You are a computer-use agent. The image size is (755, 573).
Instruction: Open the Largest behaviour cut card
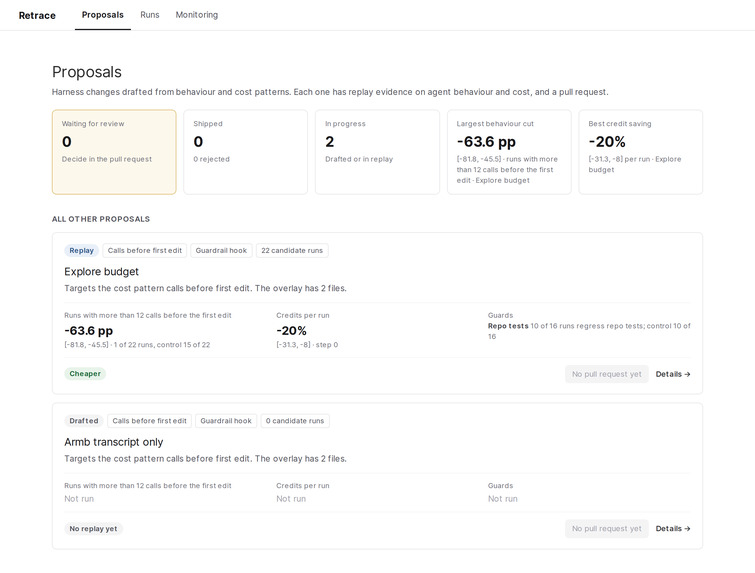(509, 152)
